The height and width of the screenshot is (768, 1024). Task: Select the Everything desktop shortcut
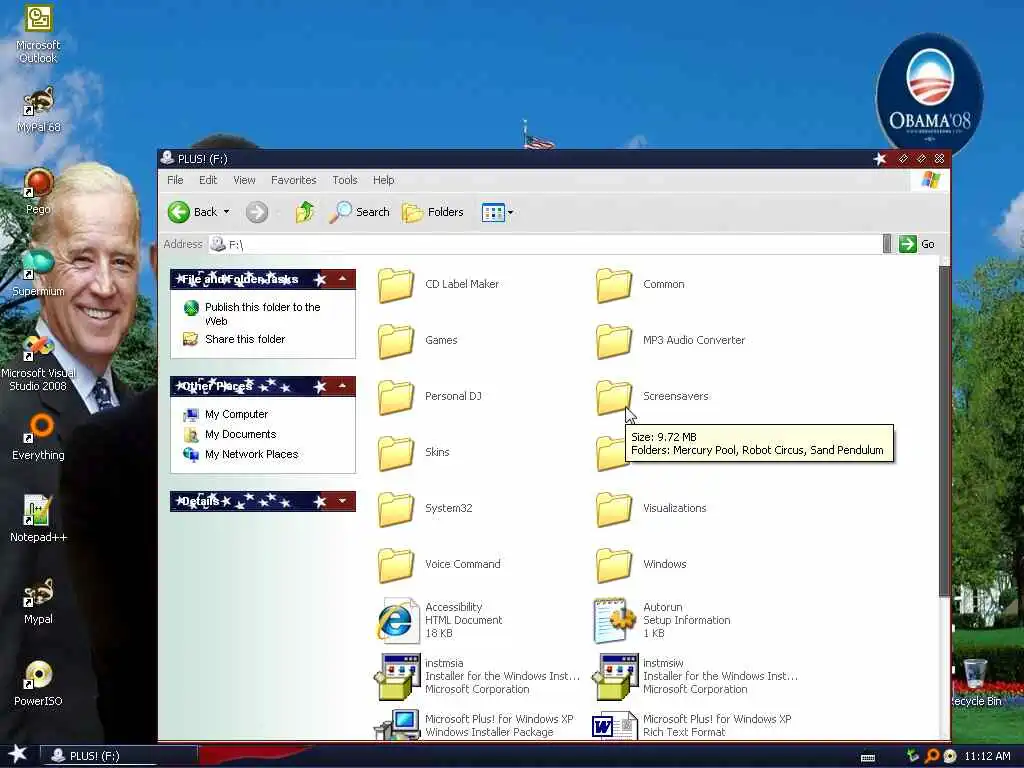click(38, 437)
